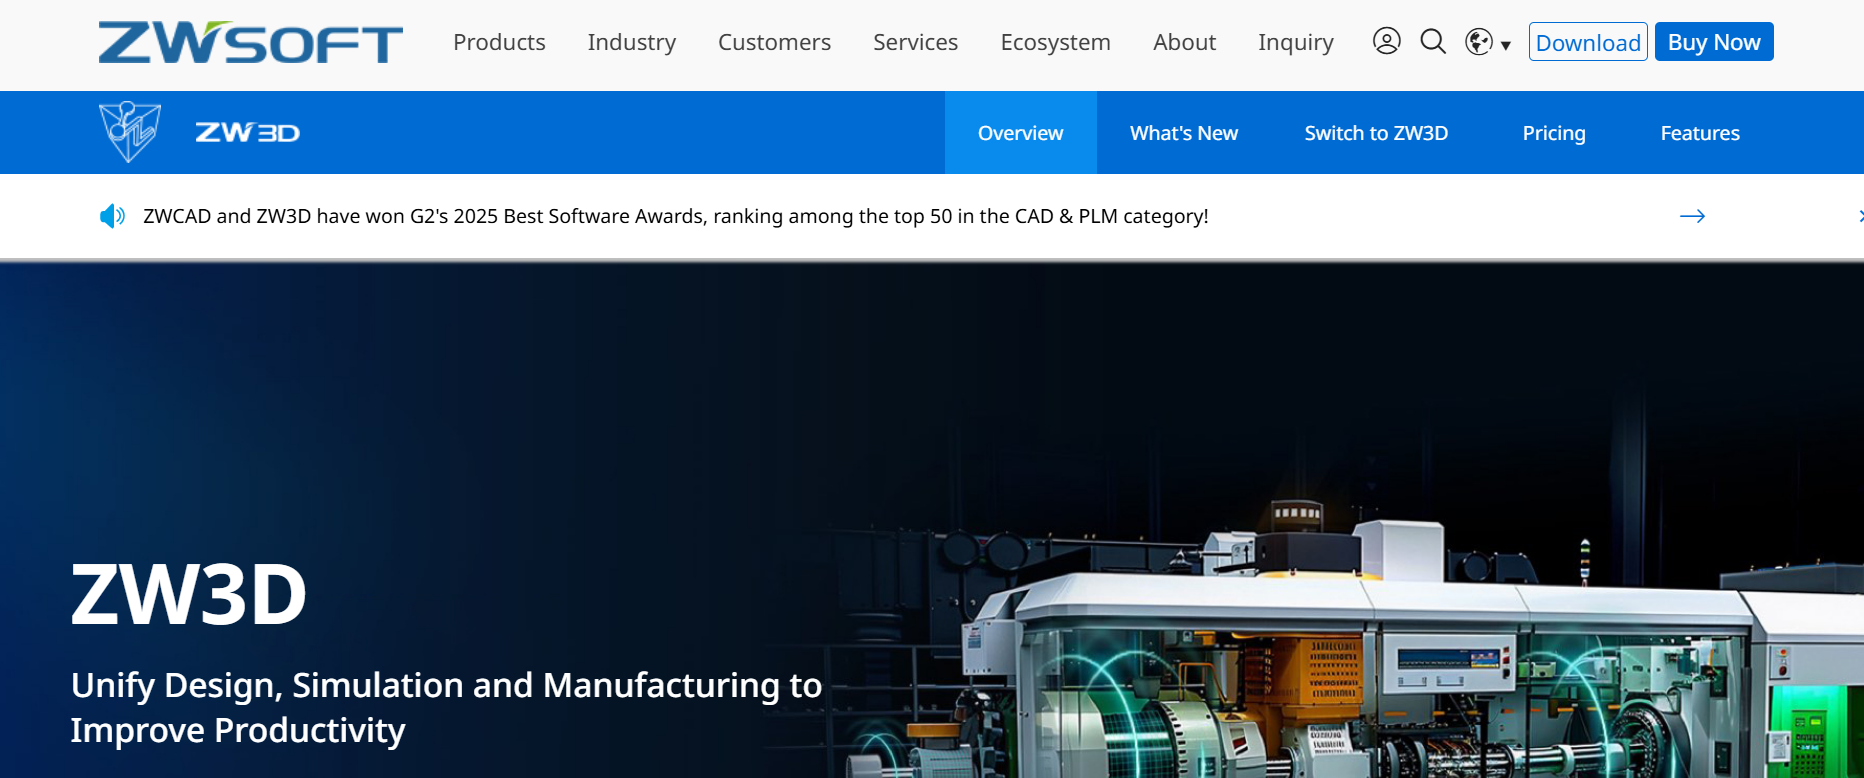This screenshot has height=778, width=1864.
Task: Open the user account icon
Action: point(1386,41)
